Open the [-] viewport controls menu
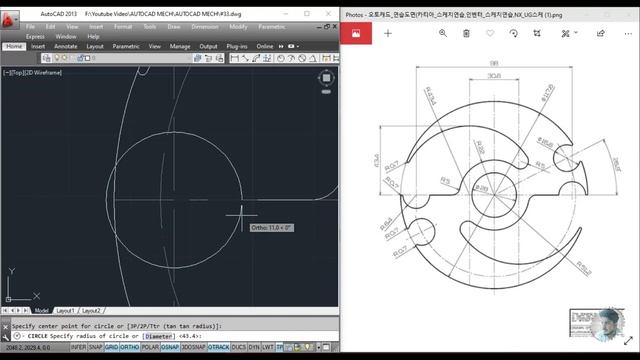 pos(7,73)
